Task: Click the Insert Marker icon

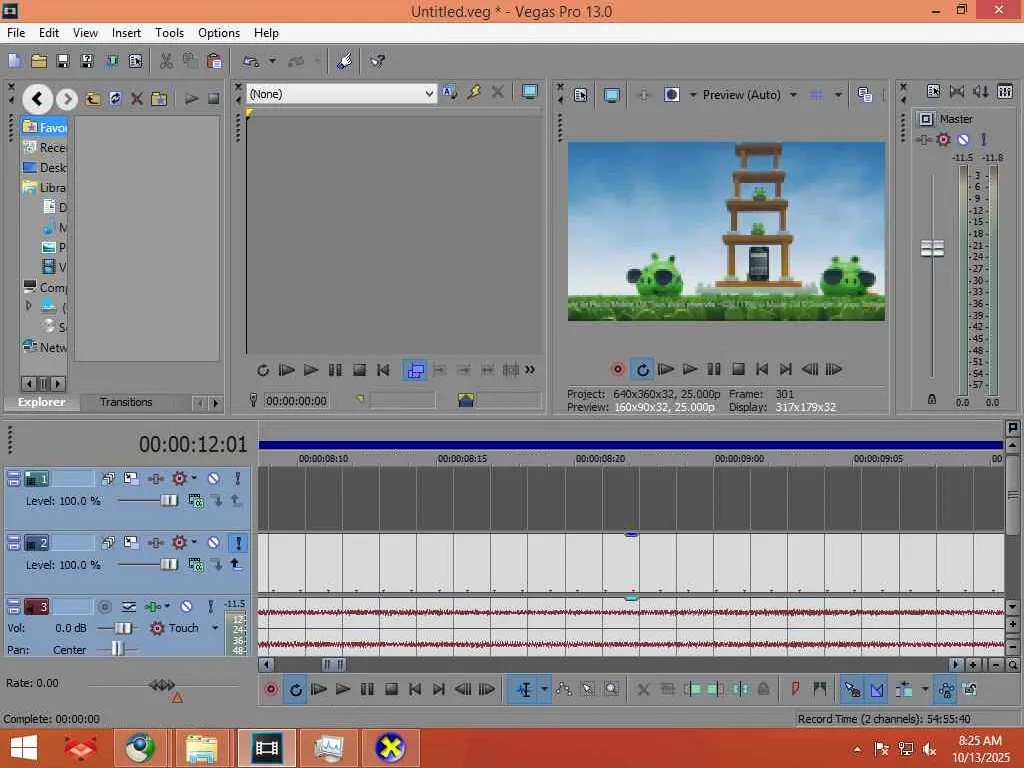Action: click(x=796, y=689)
